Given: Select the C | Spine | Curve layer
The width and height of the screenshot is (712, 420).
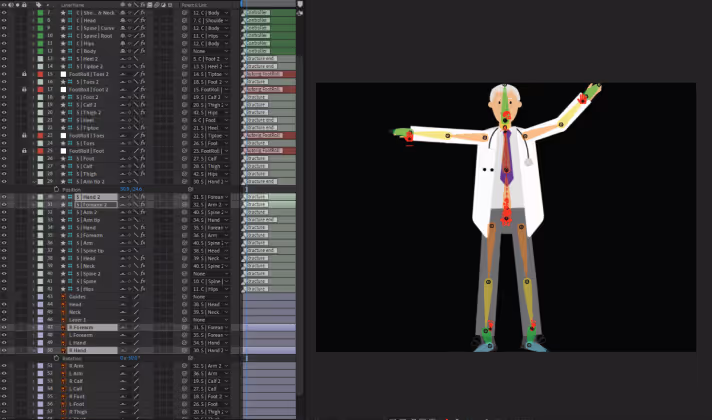Looking at the screenshot, I should pyautogui.click(x=95, y=28).
